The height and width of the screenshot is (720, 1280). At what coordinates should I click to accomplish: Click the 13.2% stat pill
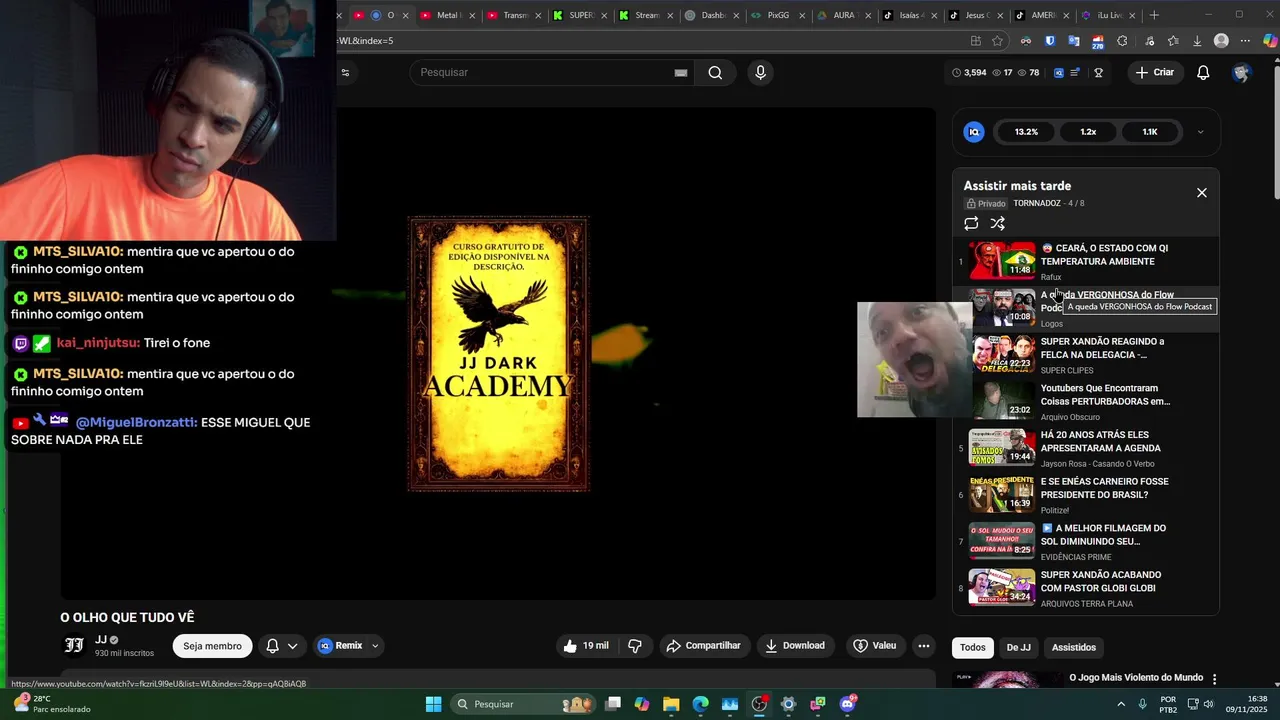pyautogui.click(x=1026, y=132)
